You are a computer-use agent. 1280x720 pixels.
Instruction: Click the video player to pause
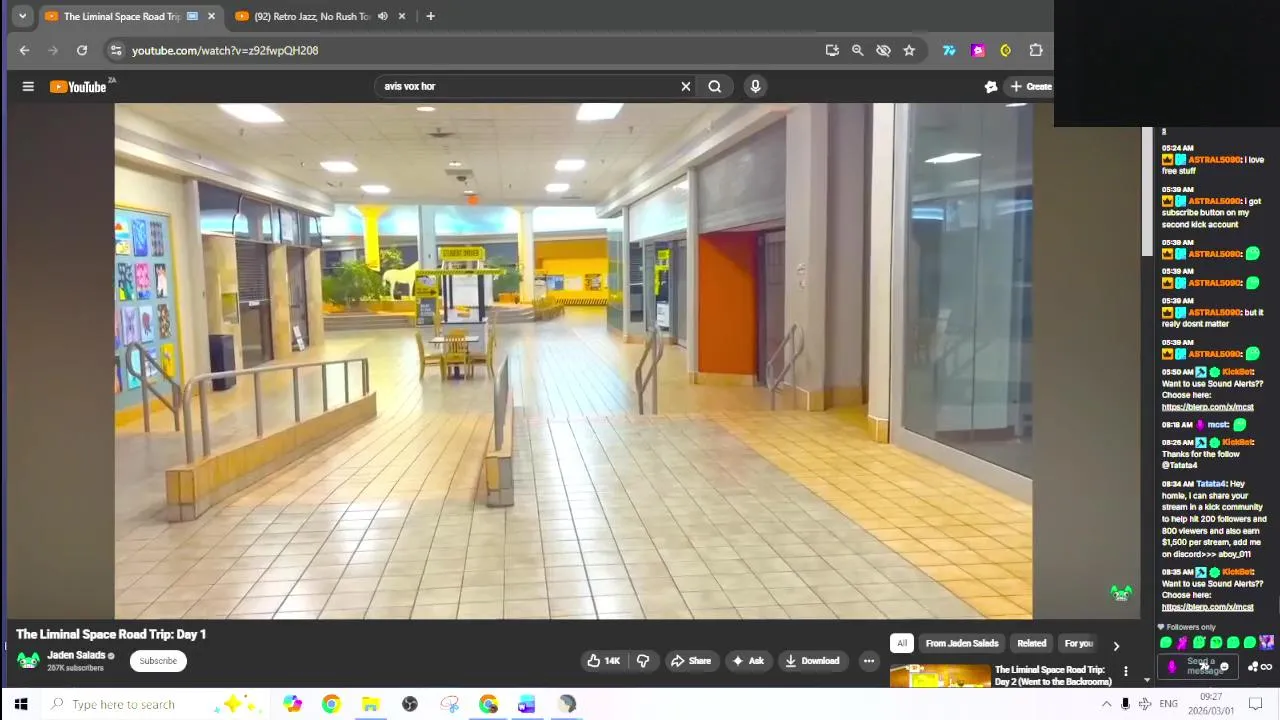tap(573, 361)
